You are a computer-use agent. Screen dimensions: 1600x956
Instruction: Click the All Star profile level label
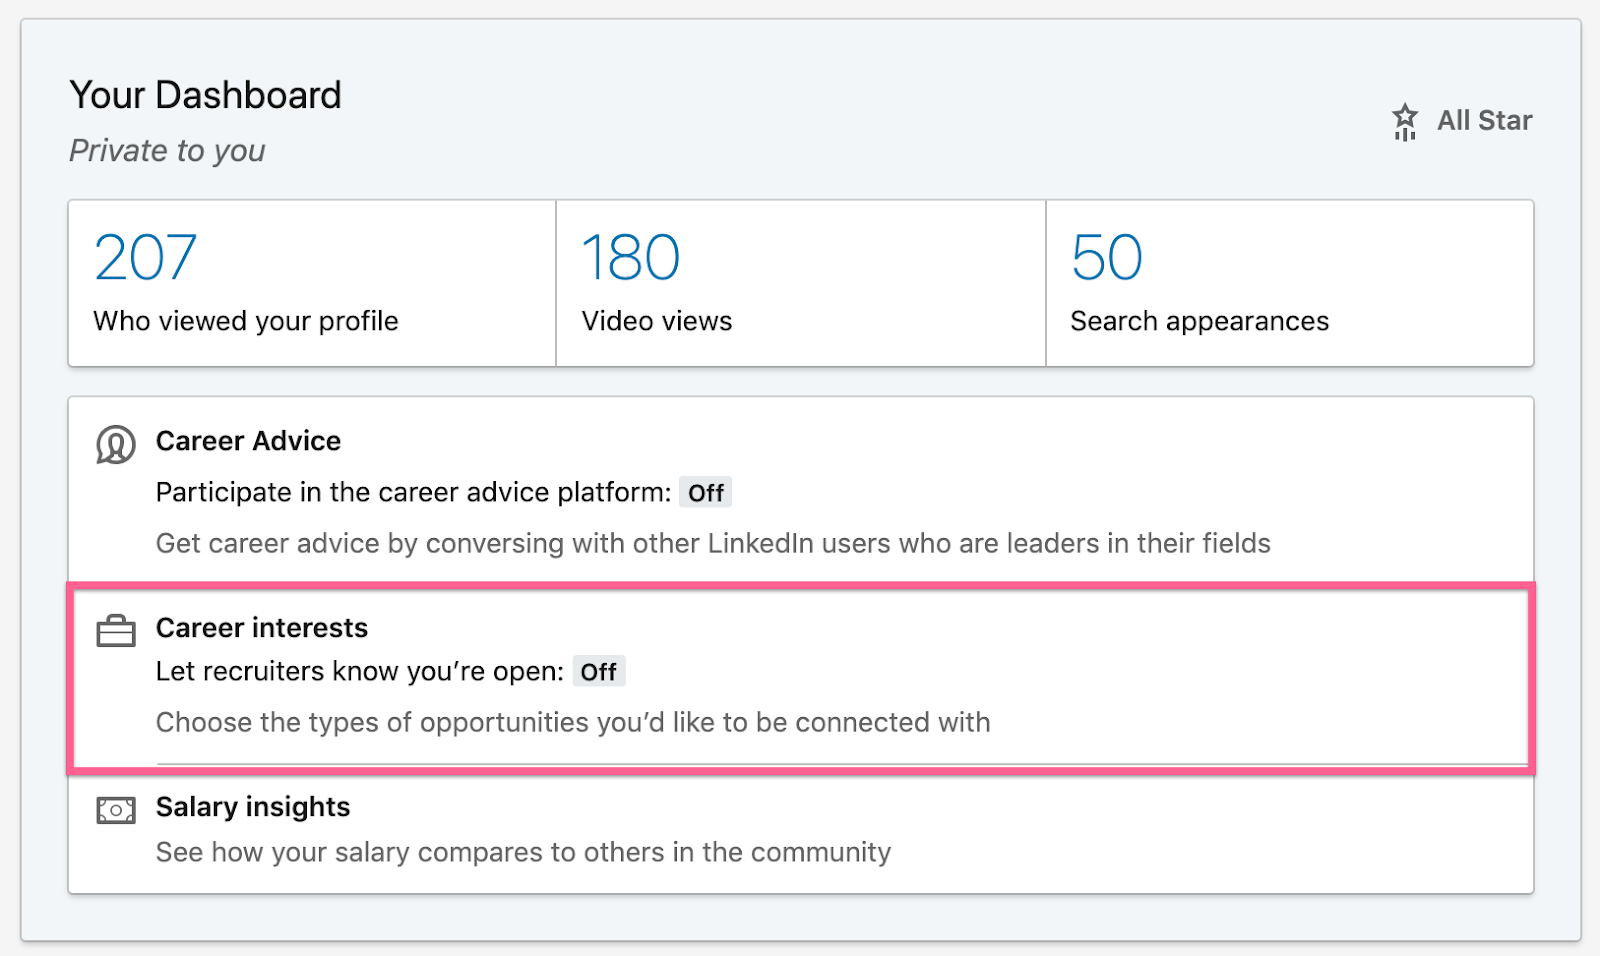[1484, 121]
